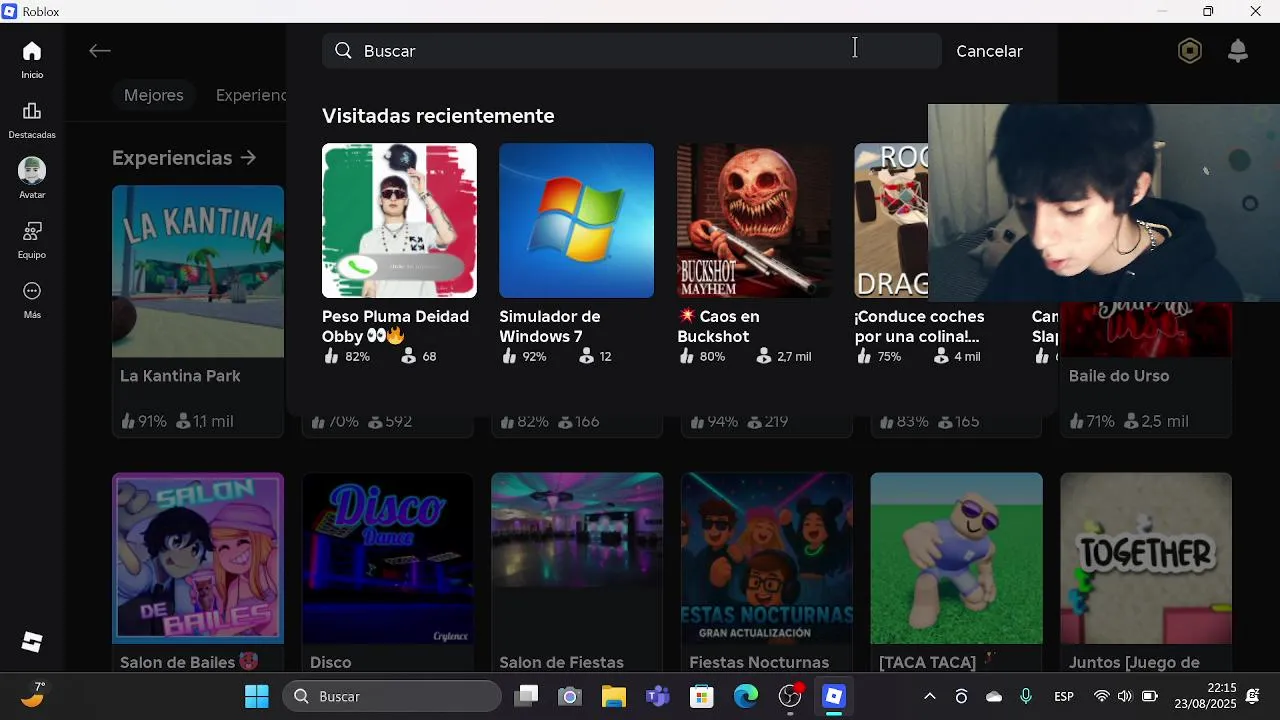Open La Kantina Park game card

[198, 310]
